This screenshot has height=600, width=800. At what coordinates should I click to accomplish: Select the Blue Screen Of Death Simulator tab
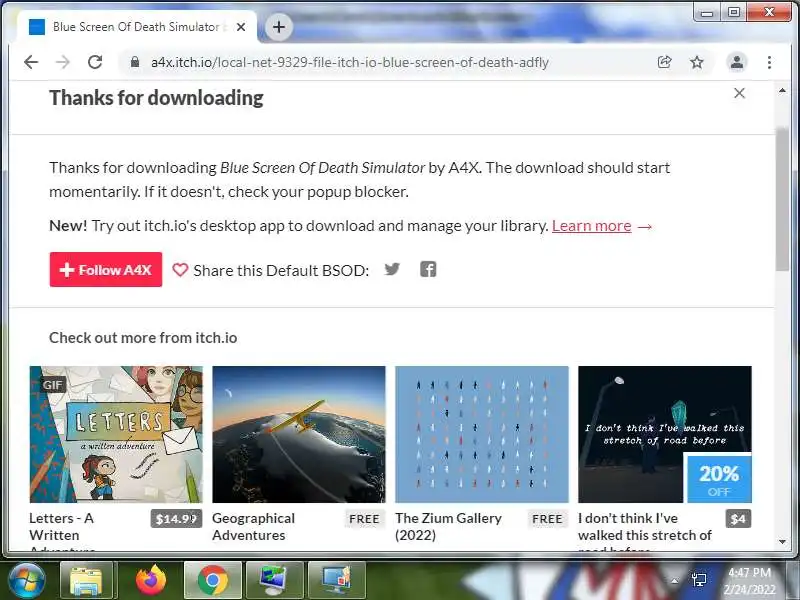(x=137, y=27)
